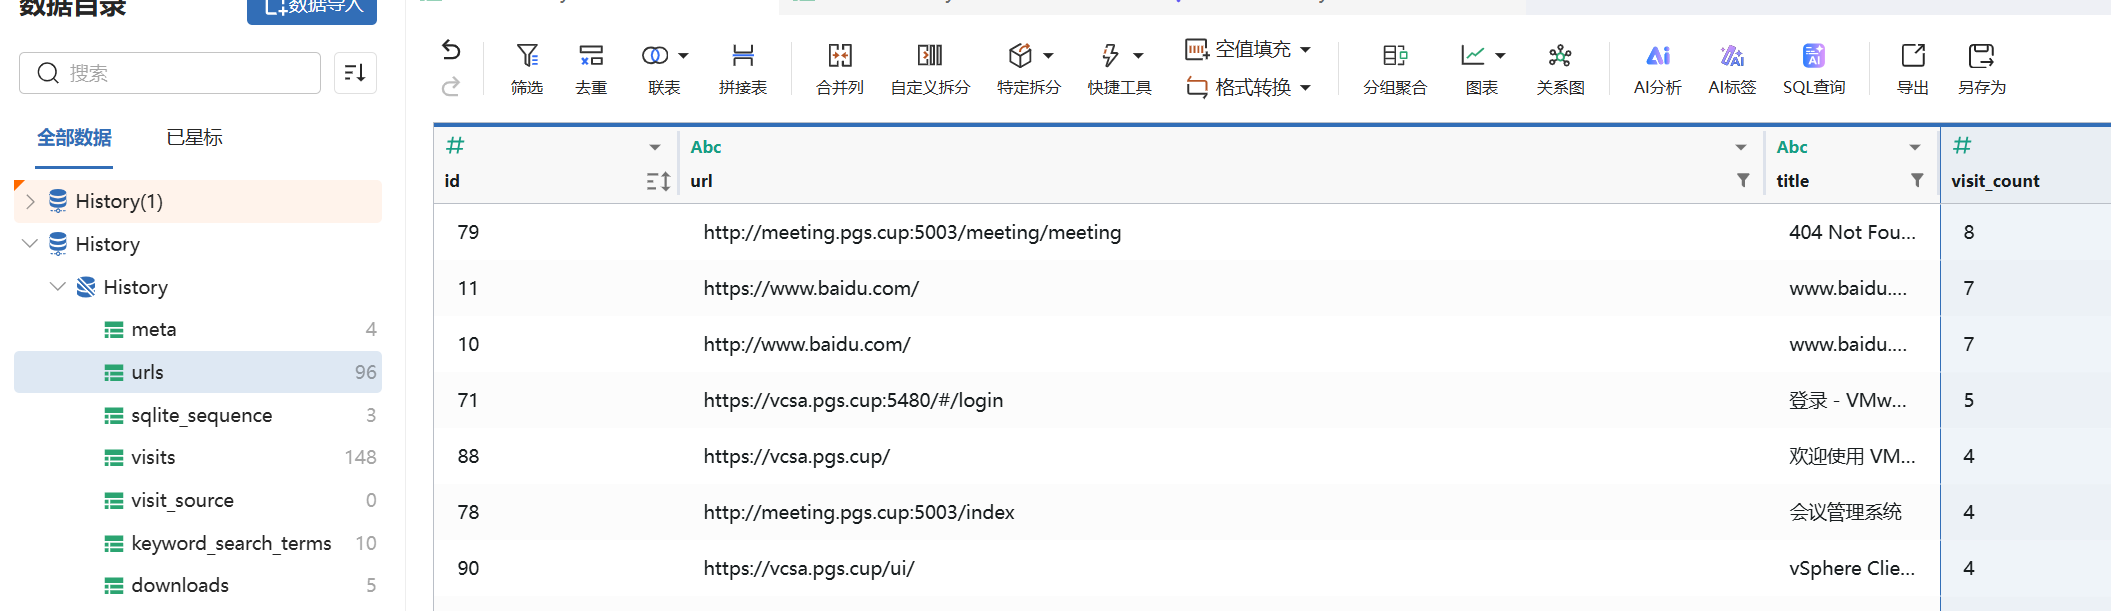Viewport: 2111px width, 611px height.
Task: Select the meta table
Action: [198, 330]
